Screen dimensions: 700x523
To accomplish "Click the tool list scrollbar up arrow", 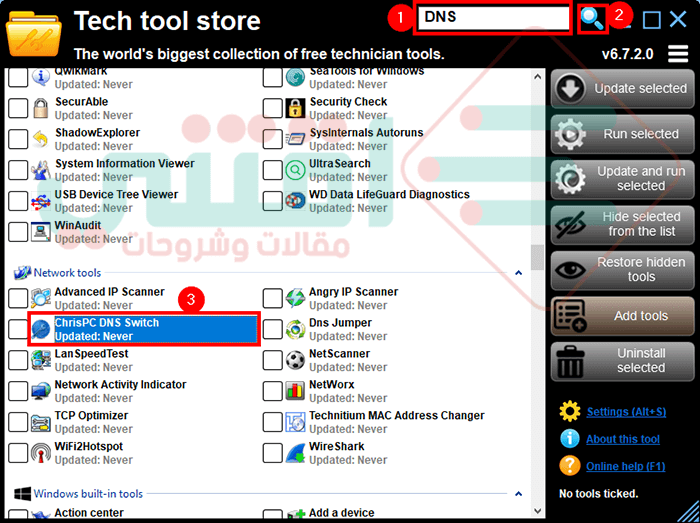I will (x=537, y=76).
